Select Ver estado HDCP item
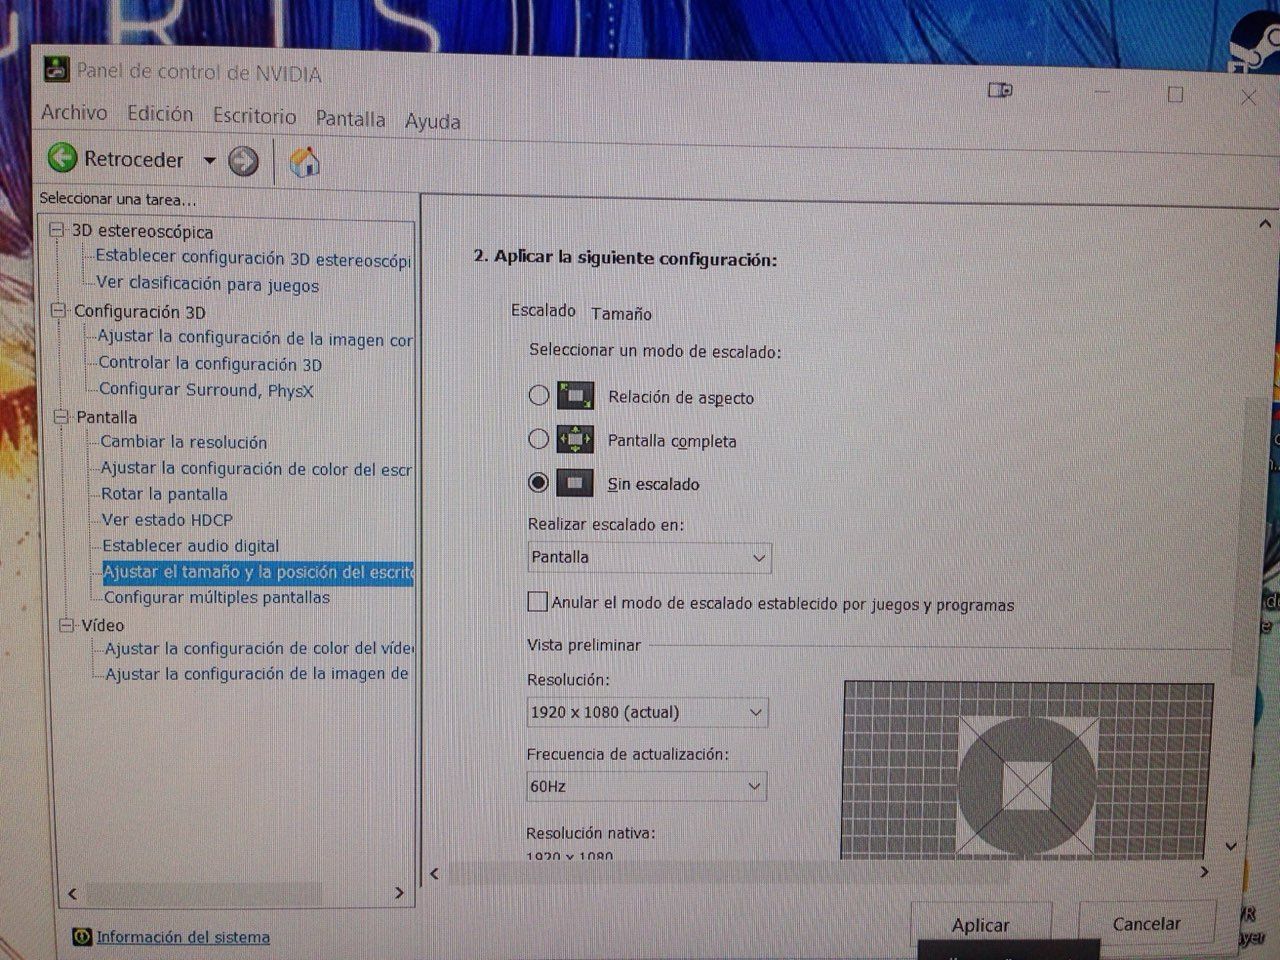Viewport: 1280px width, 960px height. 167,520
